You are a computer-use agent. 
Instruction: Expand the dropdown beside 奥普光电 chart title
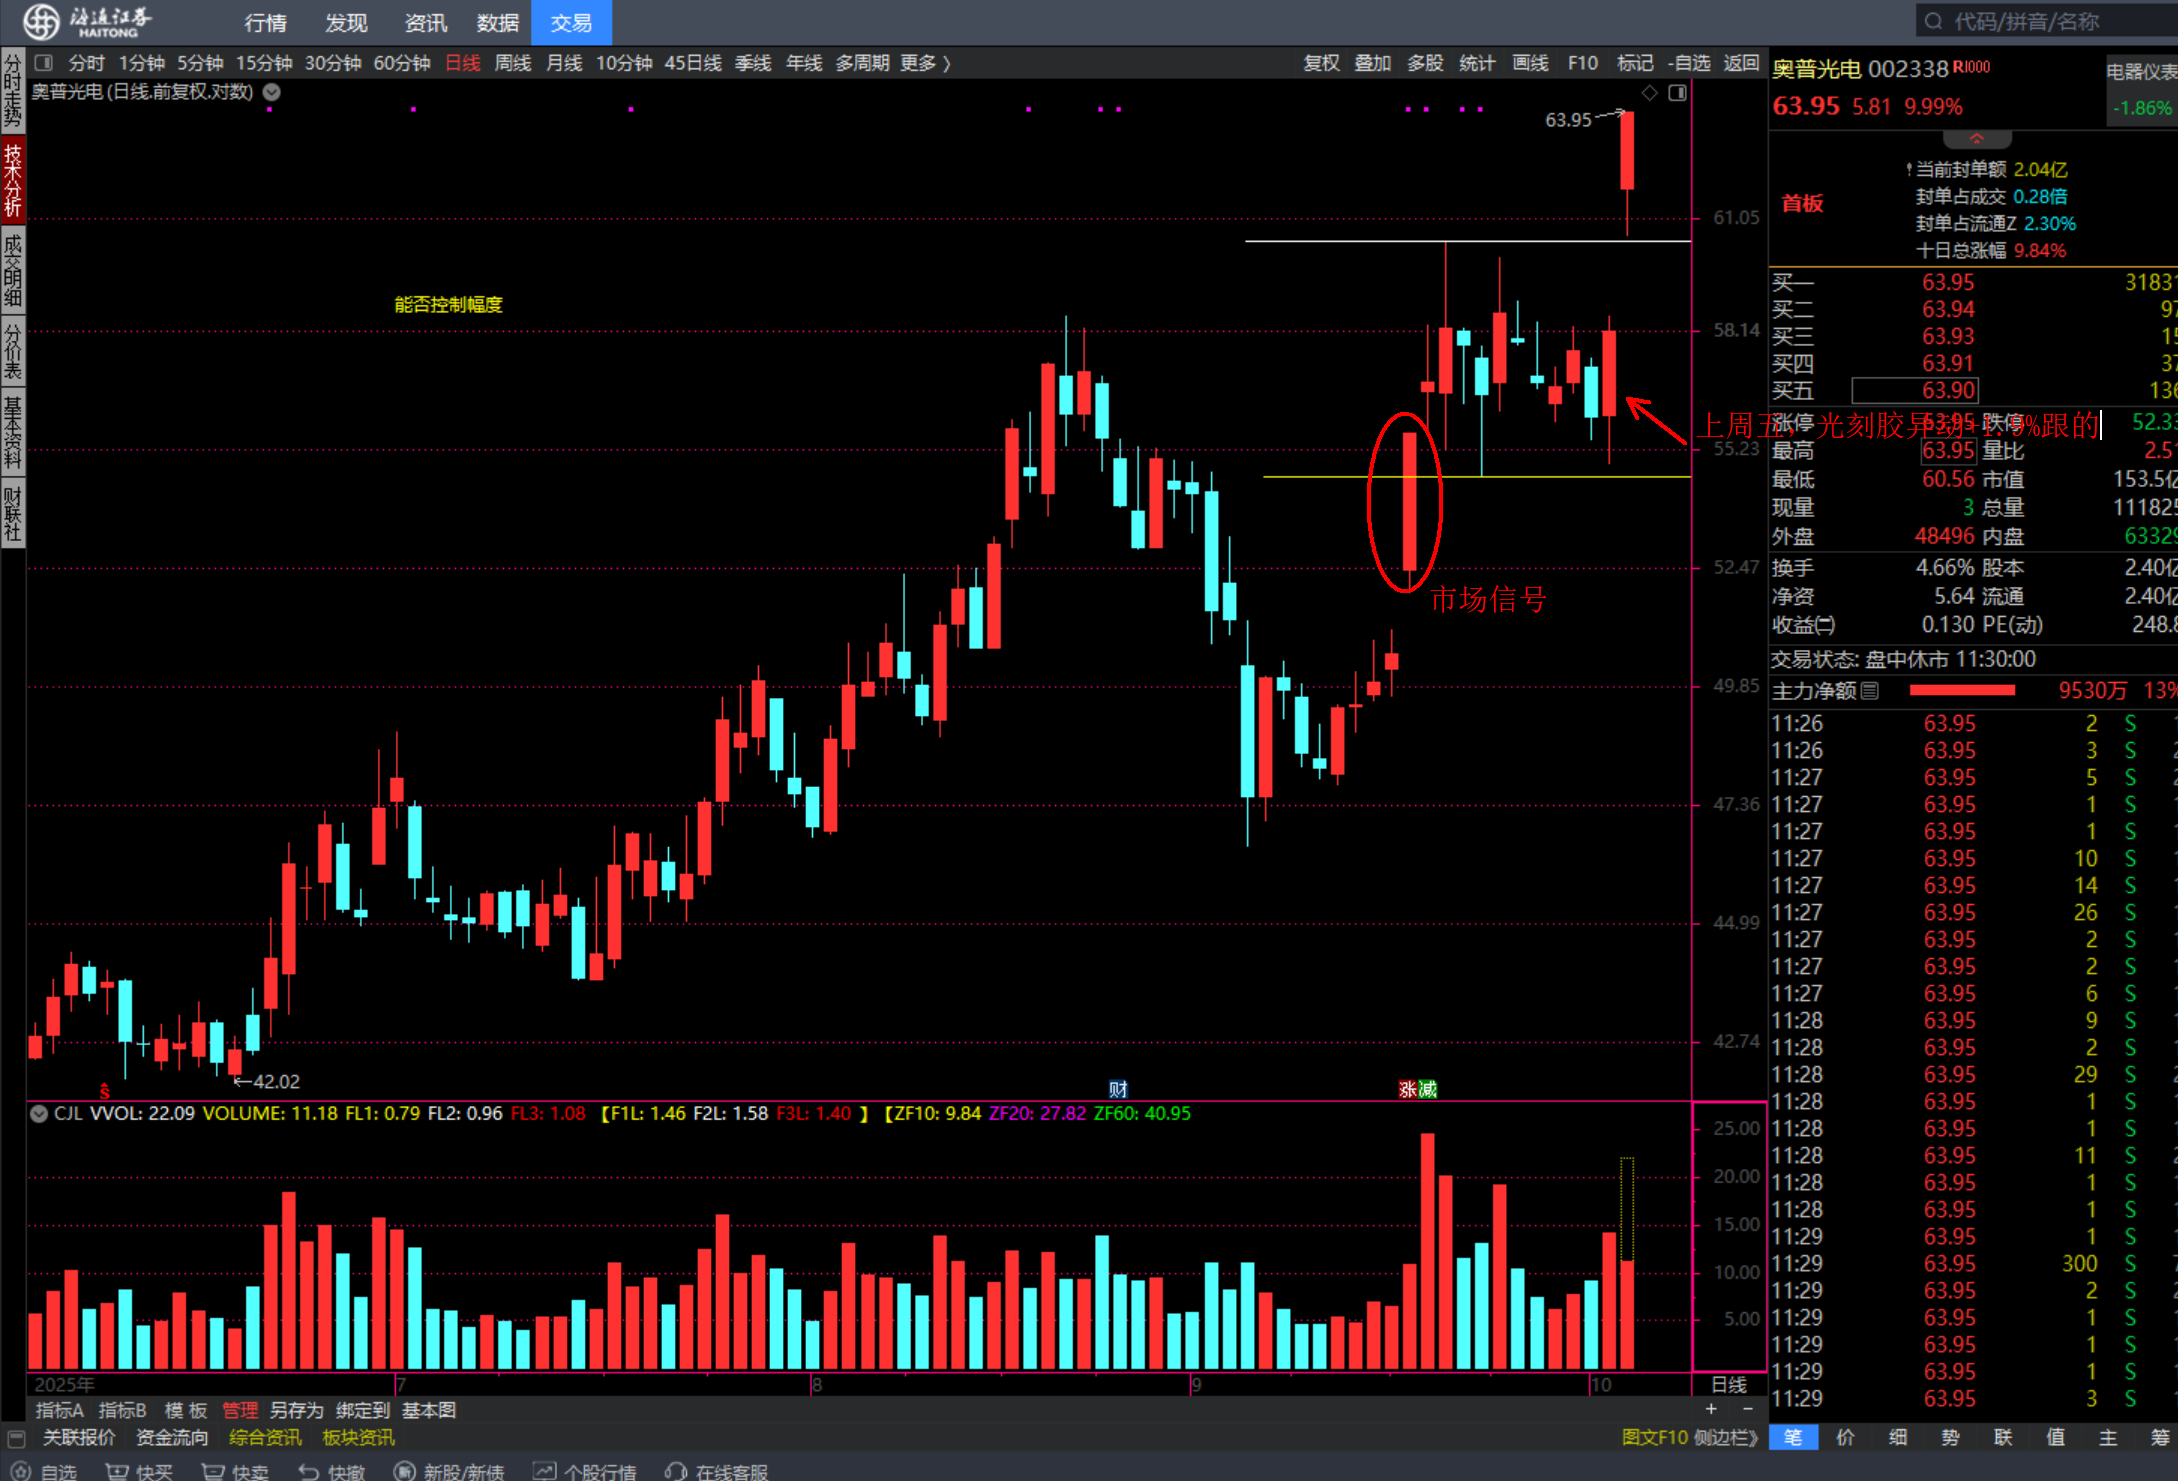tap(271, 92)
